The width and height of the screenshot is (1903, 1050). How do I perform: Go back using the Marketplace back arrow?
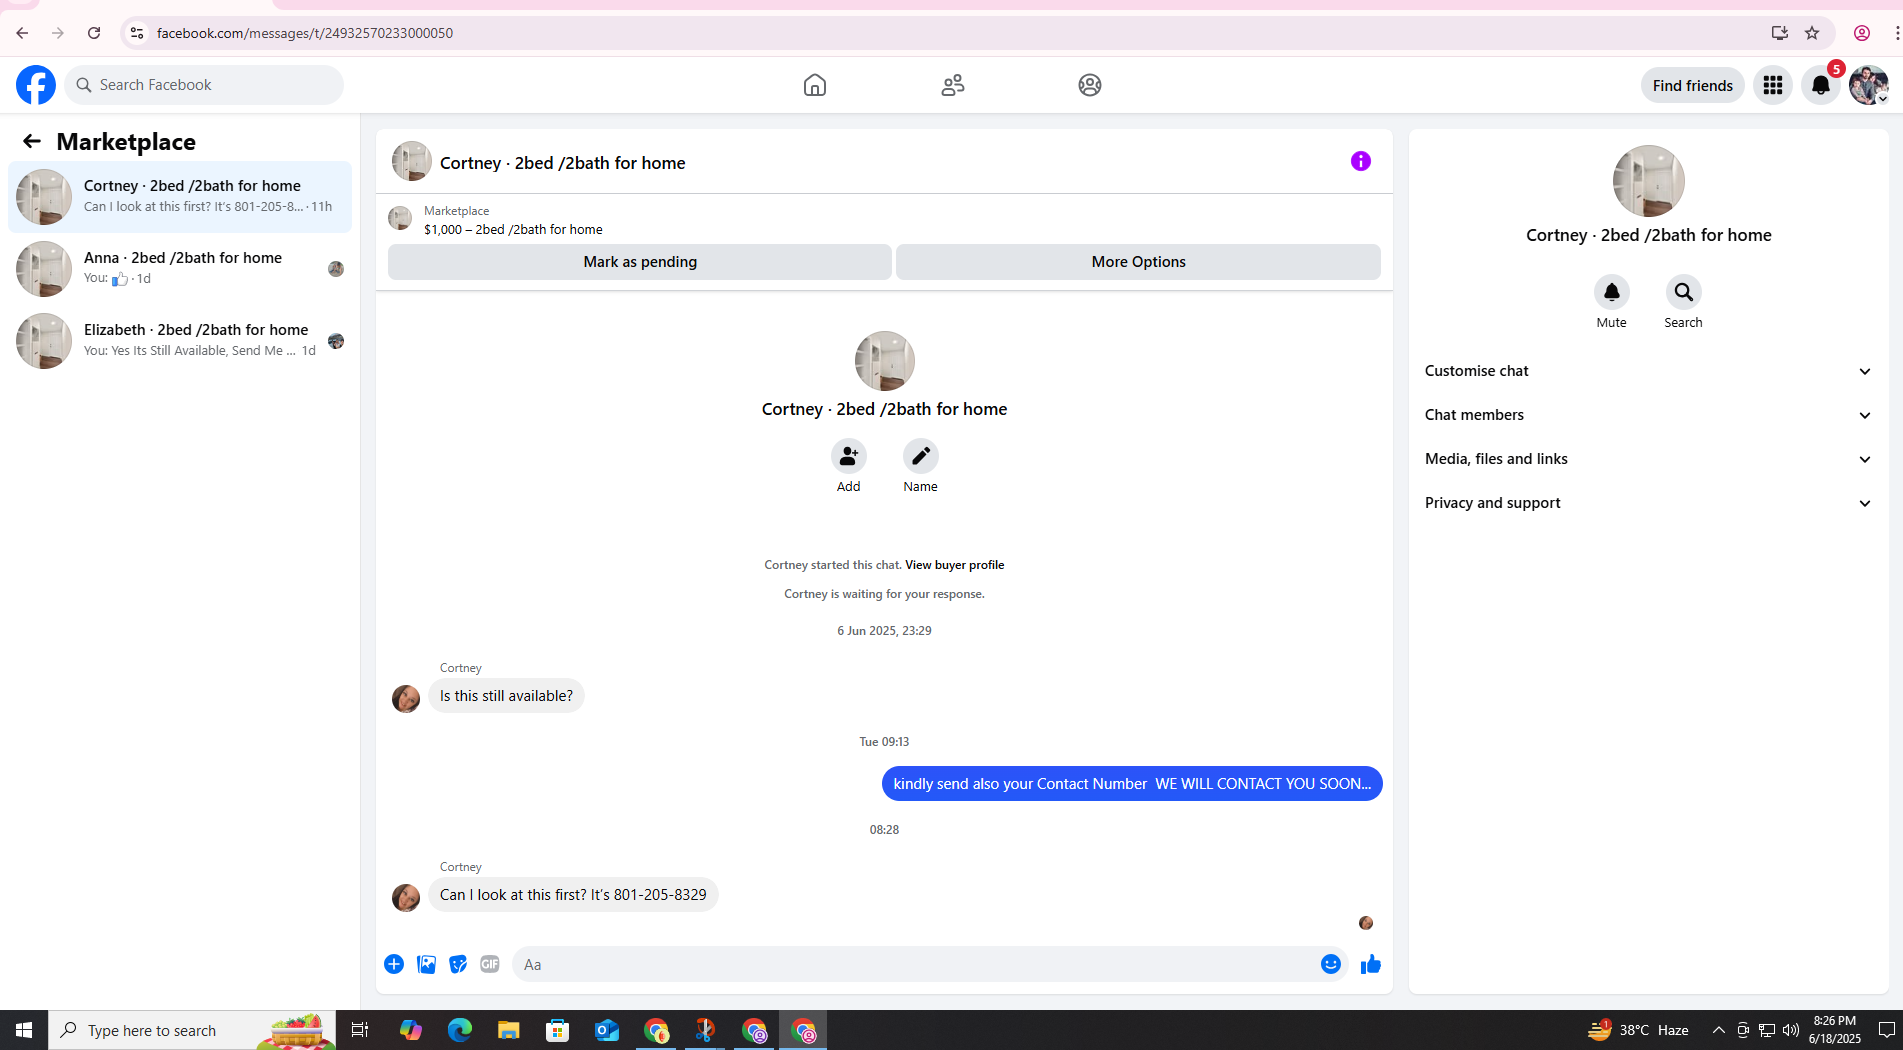point(32,141)
